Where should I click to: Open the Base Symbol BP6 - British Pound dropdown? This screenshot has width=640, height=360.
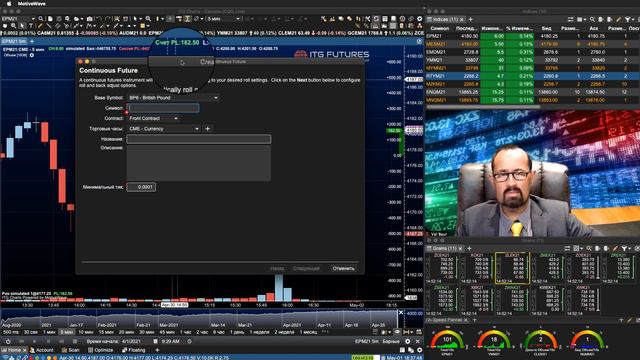tap(173, 98)
